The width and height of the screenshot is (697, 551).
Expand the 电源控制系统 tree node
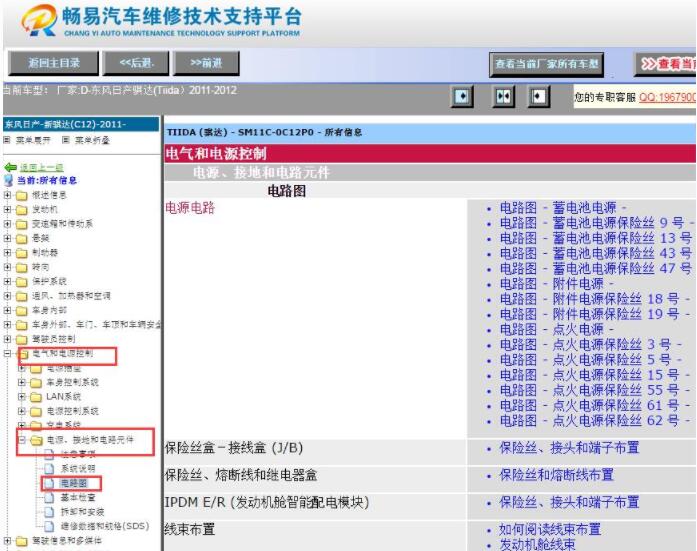(22, 411)
